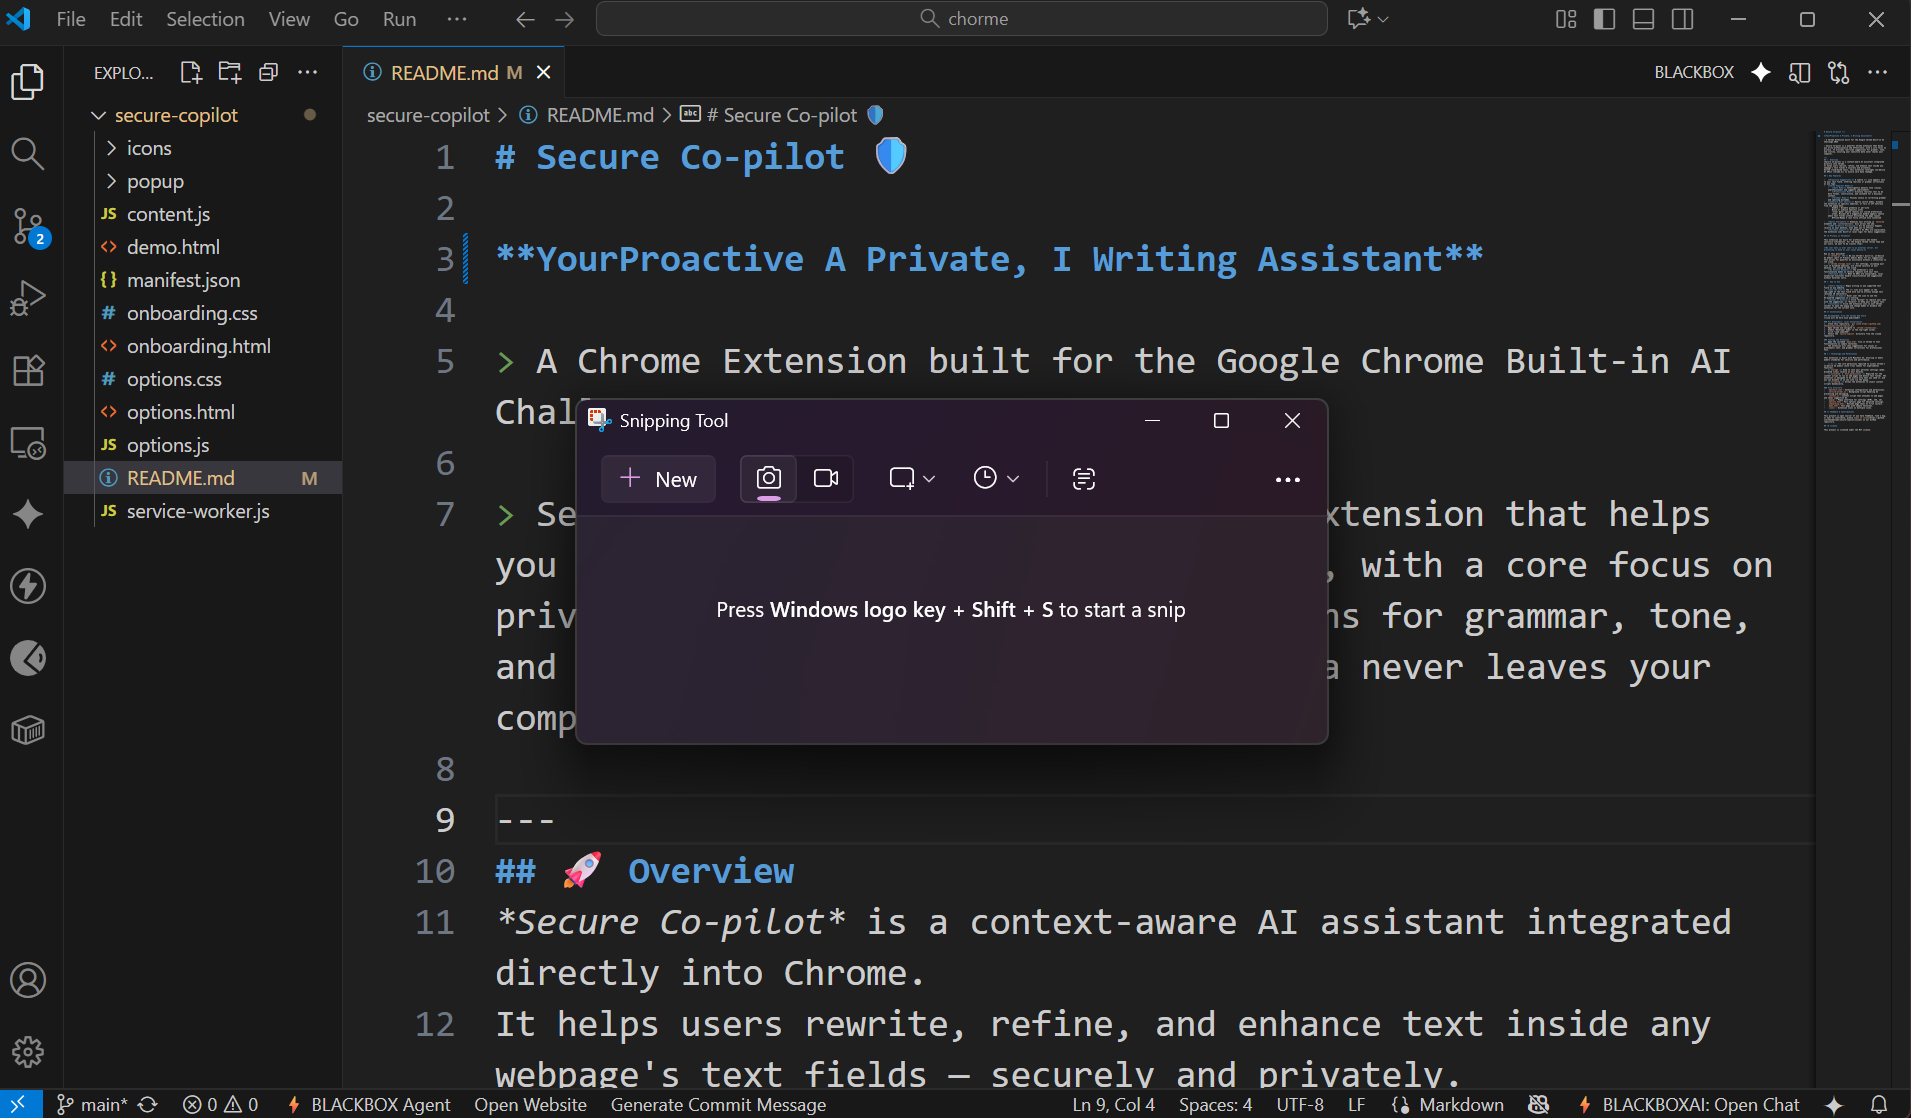Open the Explorer view in activity bar
The image size is (1911, 1118).
pos(28,81)
